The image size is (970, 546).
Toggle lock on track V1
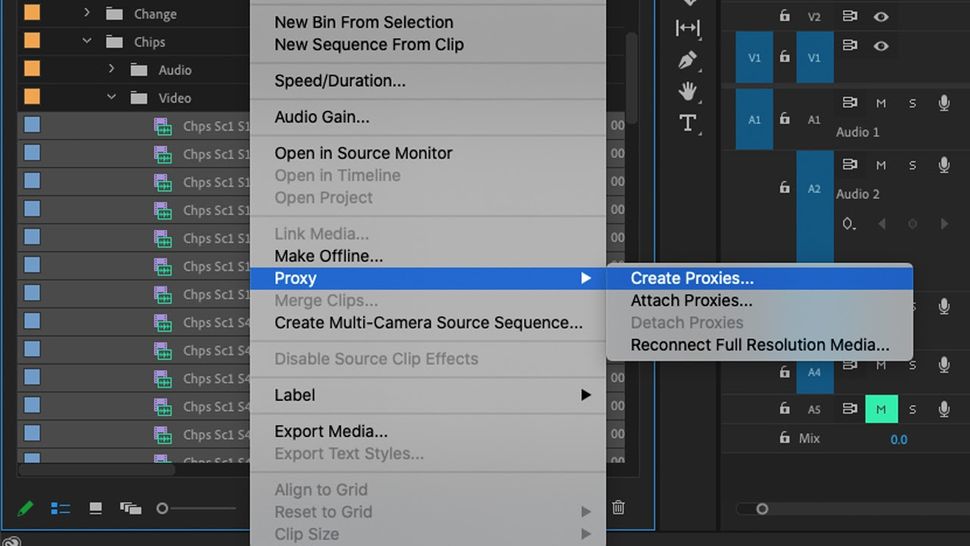pos(784,57)
